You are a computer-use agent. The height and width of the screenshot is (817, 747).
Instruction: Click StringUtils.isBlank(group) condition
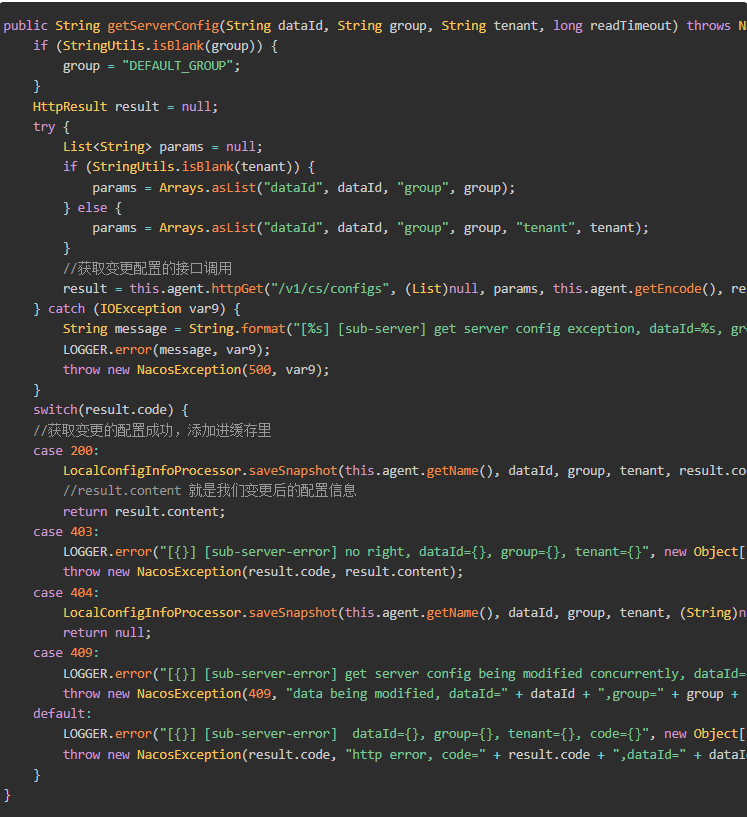158,46
